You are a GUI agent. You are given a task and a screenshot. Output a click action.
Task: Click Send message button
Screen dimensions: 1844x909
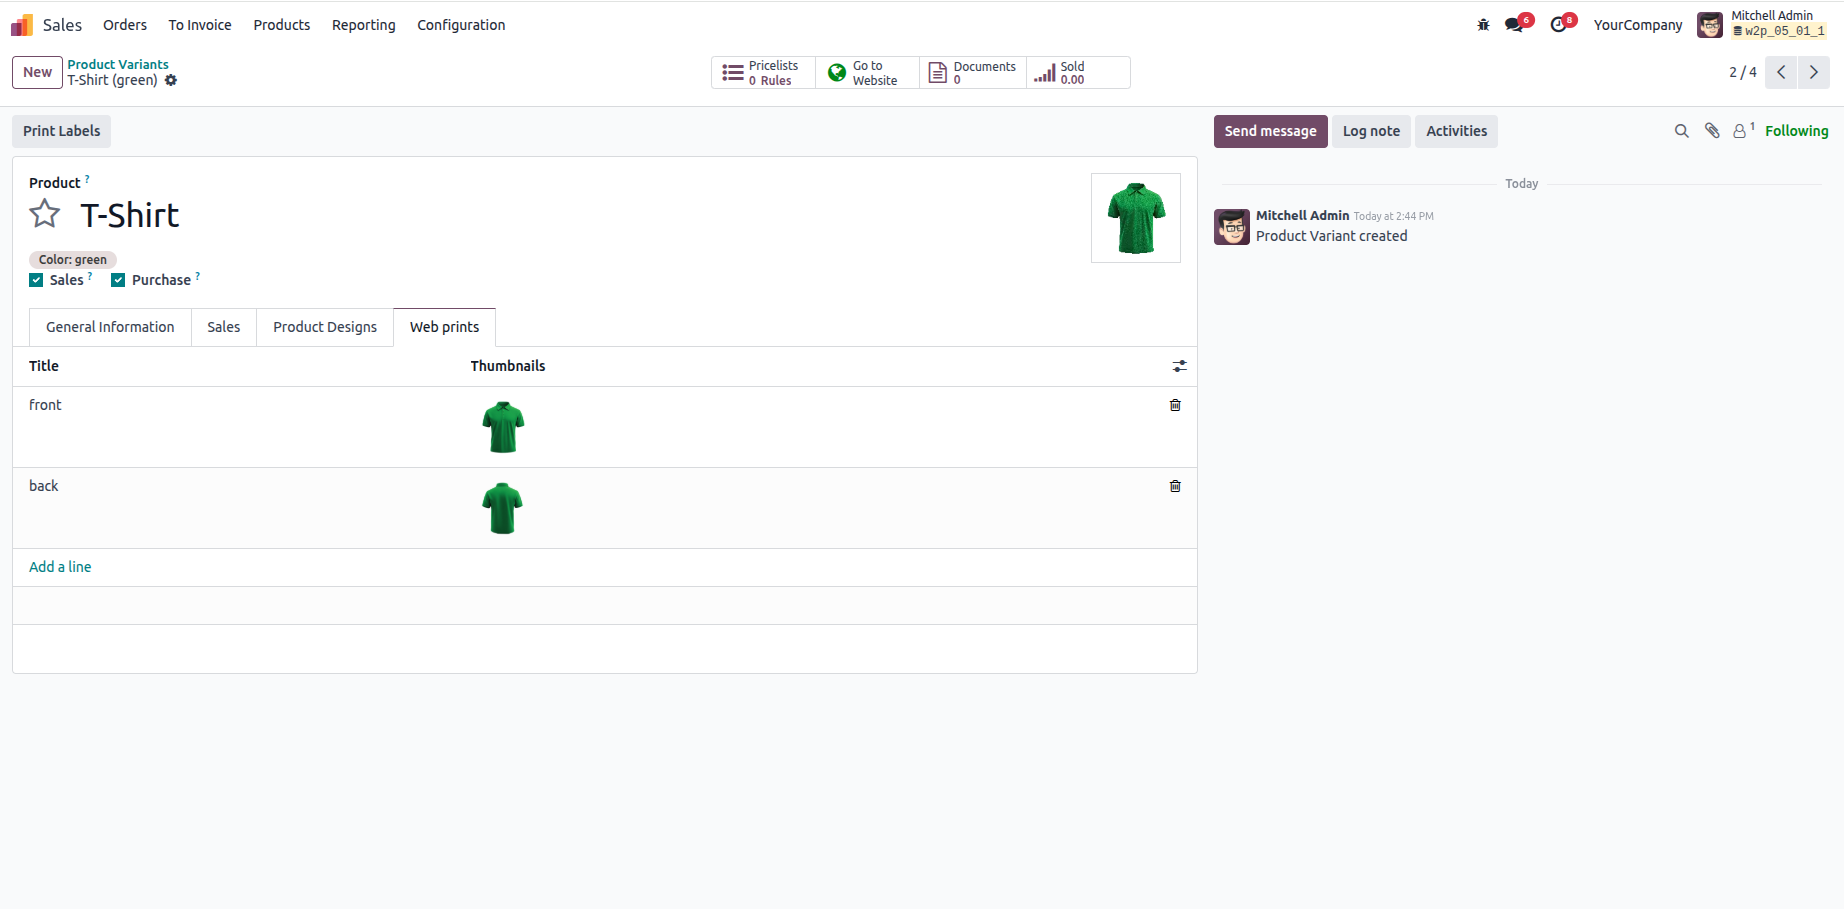1270,131
